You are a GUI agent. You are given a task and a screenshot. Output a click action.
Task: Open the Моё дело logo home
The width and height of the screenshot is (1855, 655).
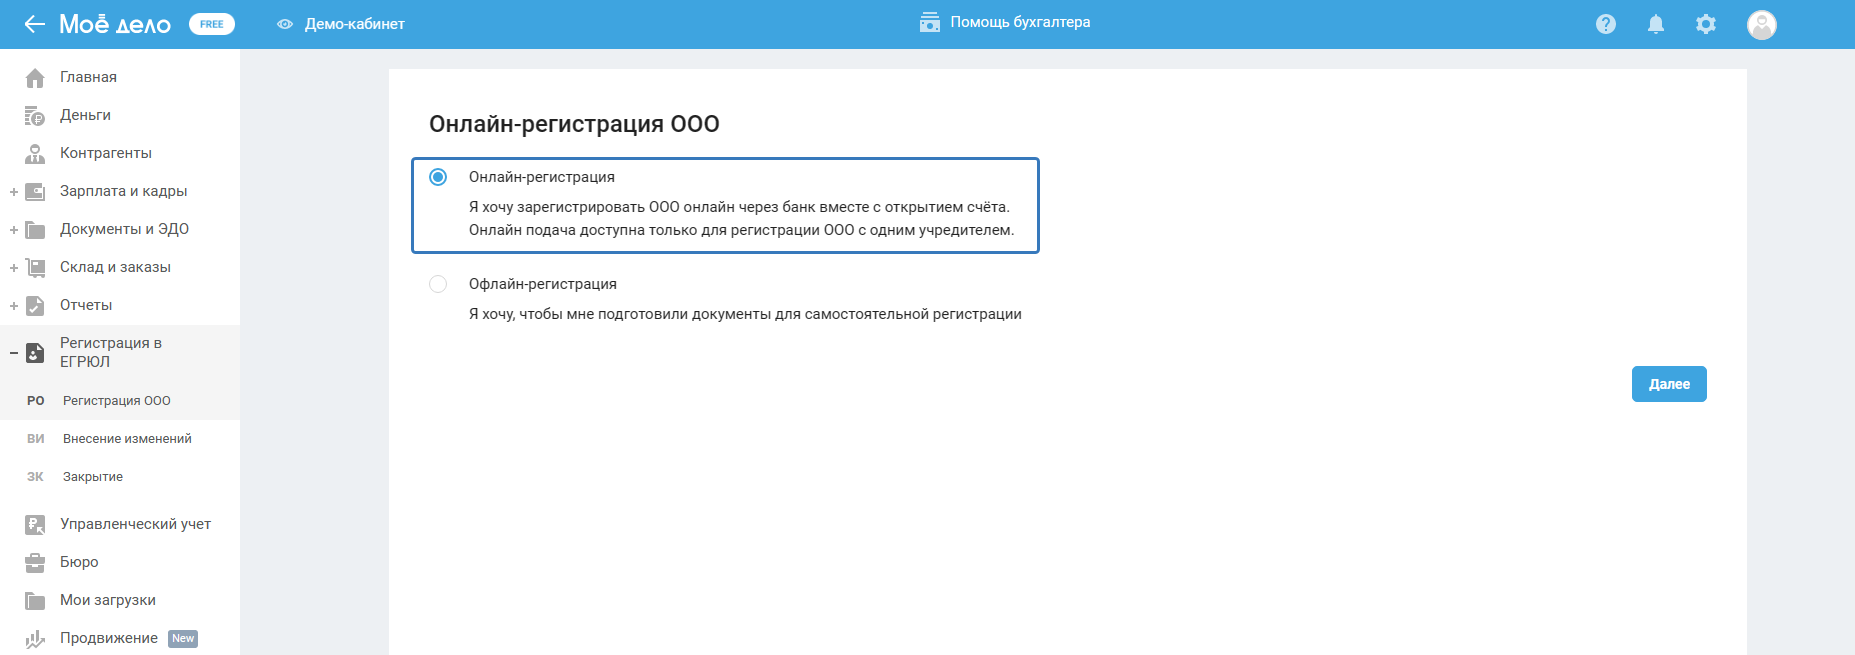(x=115, y=24)
